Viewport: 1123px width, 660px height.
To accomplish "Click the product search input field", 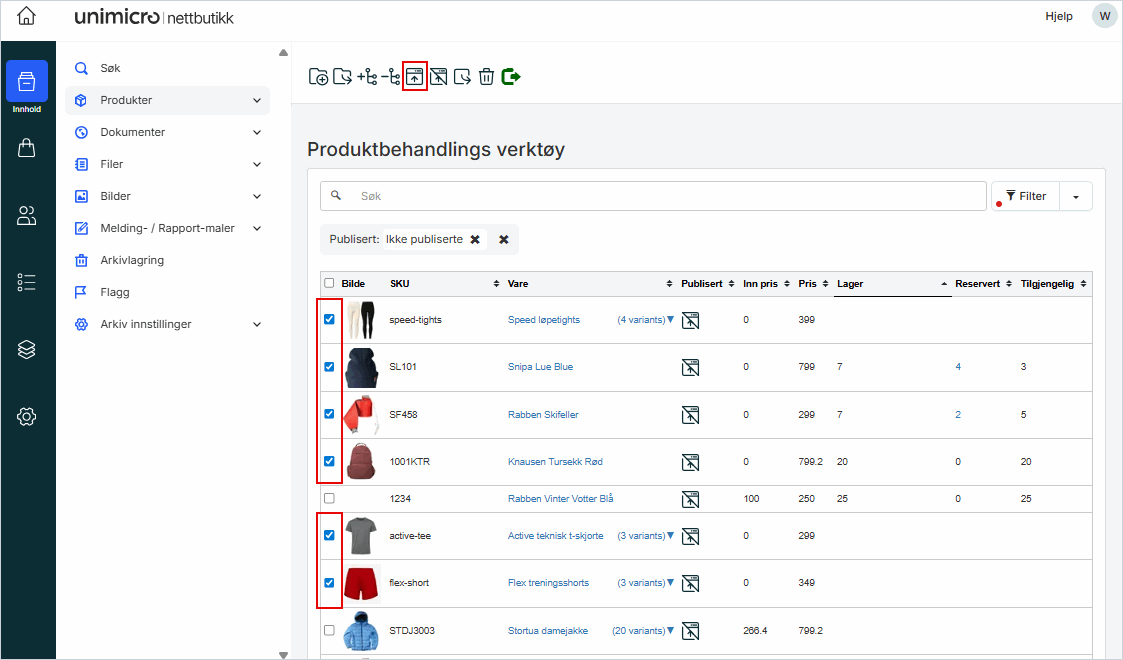I will [x=660, y=196].
